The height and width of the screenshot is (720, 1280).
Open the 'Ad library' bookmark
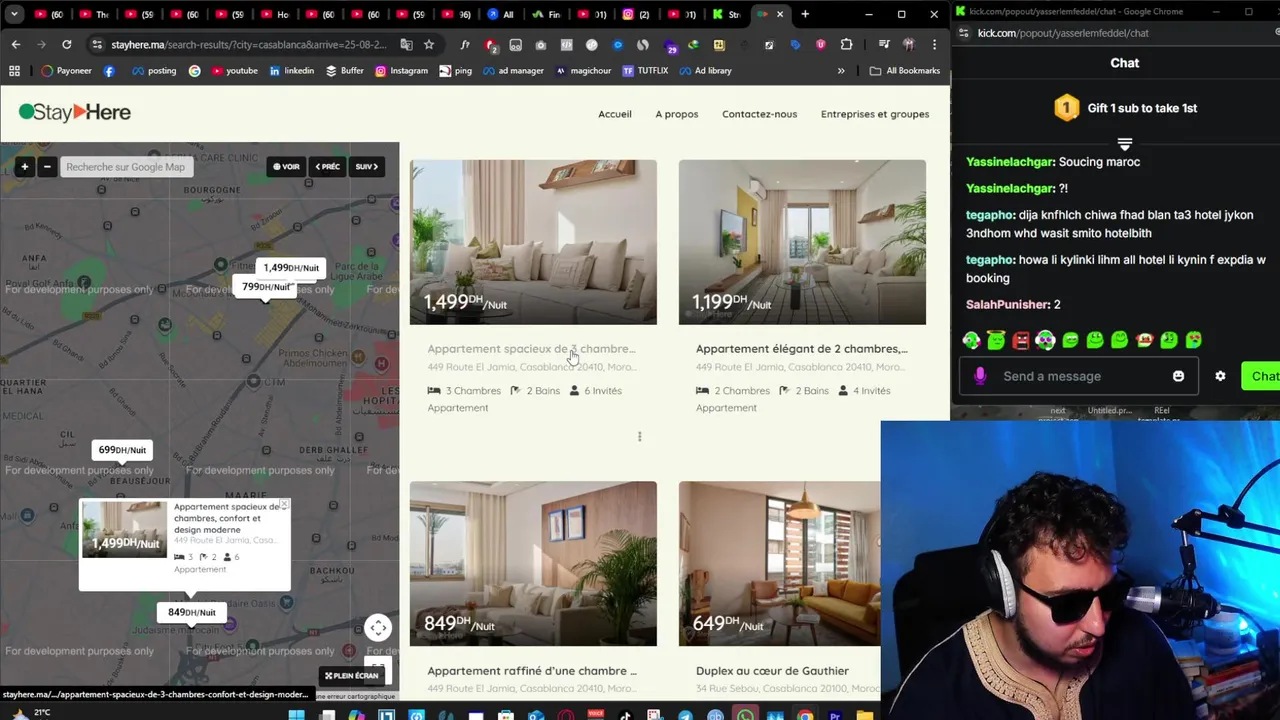point(705,71)
